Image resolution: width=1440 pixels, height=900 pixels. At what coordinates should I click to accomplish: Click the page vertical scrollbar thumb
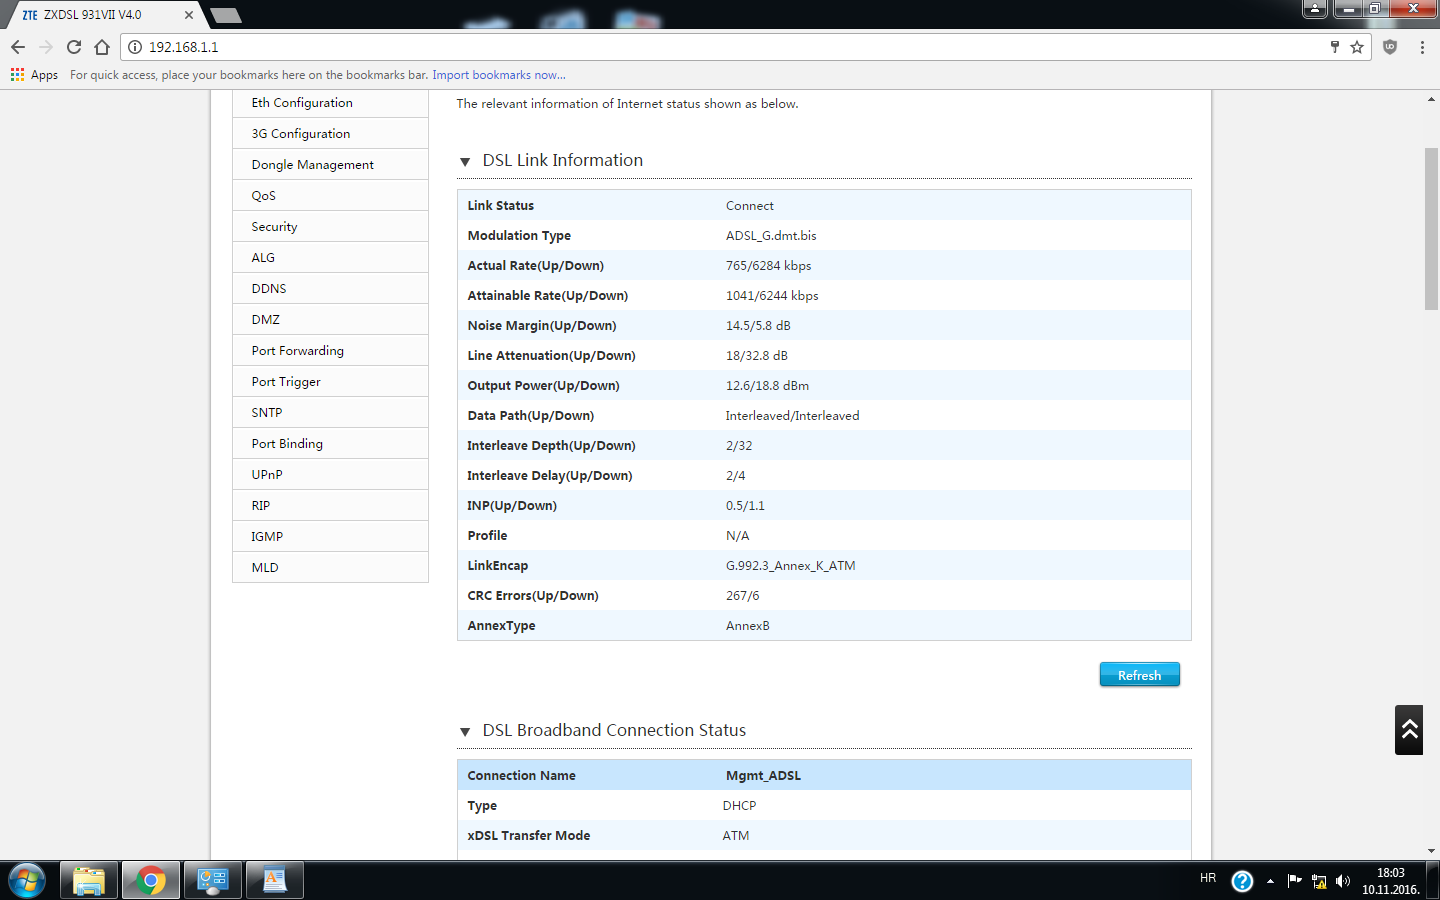point(1431,229)
